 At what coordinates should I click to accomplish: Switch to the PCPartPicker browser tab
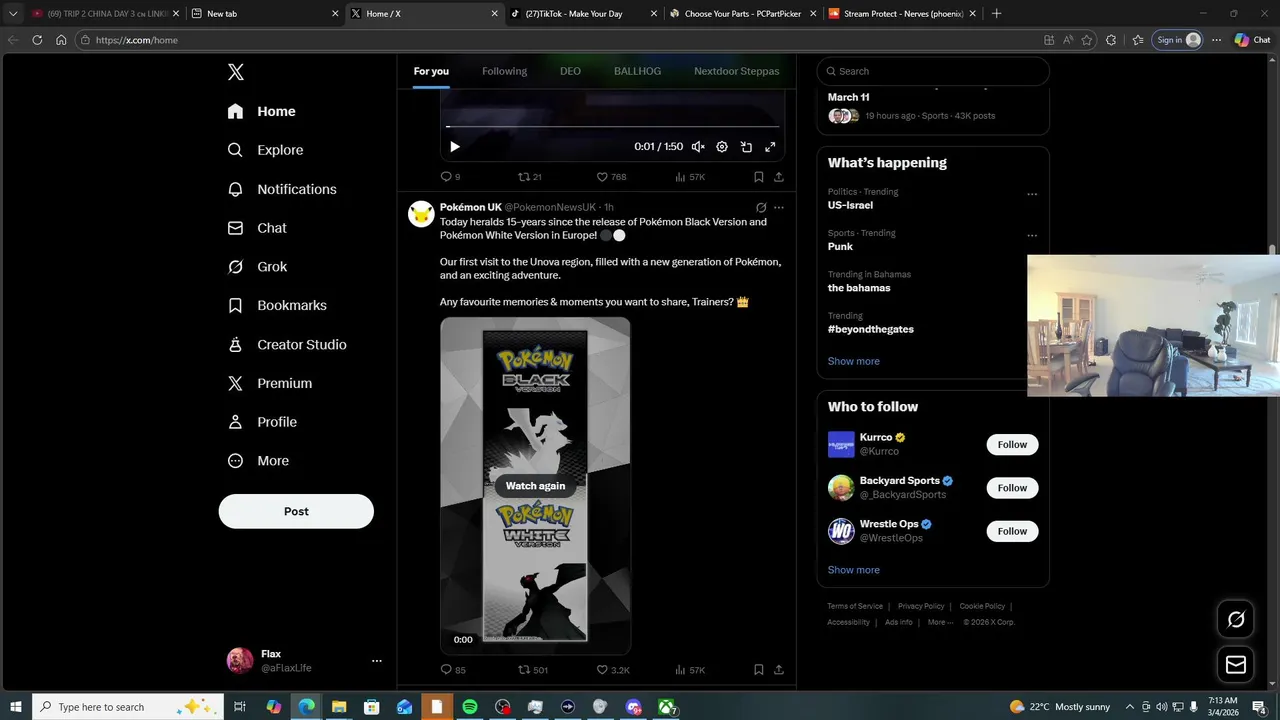(x=743, y=14)
